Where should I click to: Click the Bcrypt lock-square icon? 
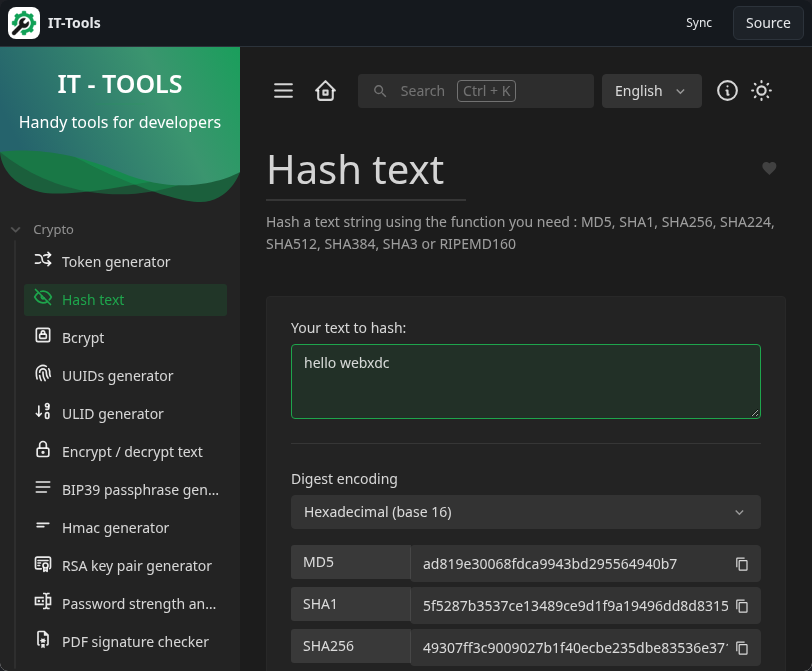[x=43, y=336]
